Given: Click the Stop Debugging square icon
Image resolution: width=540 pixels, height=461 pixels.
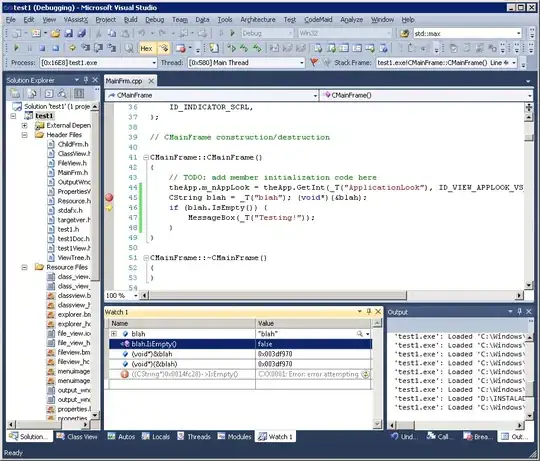Looking at the screenshot, I should (42, 48).
